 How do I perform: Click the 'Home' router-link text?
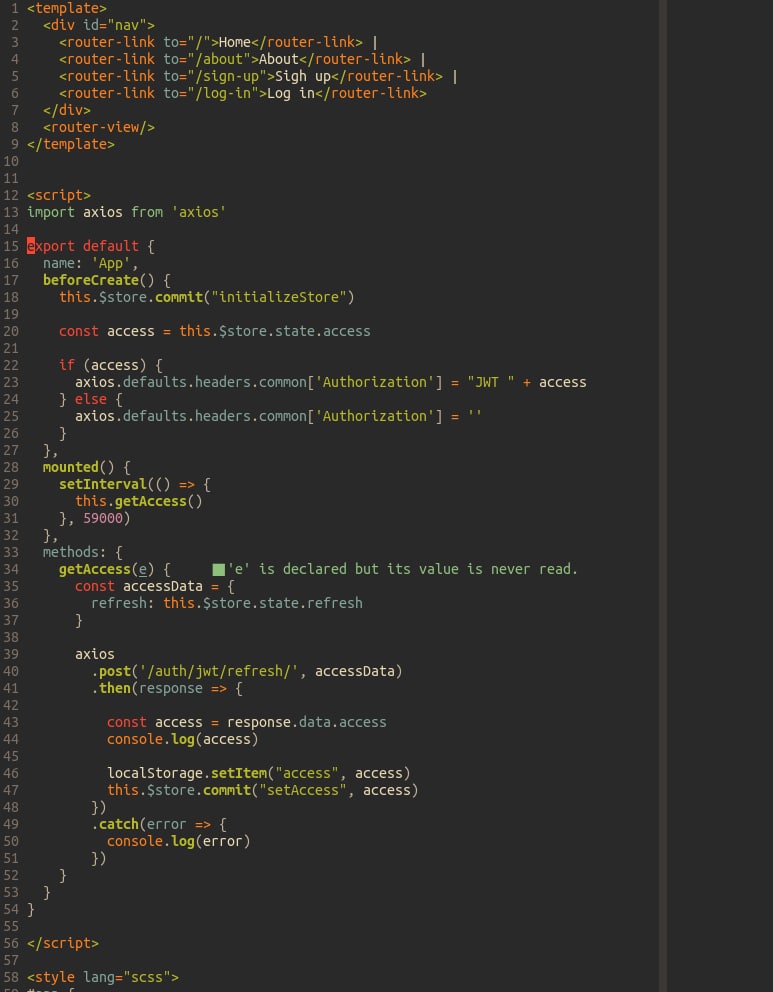pos(235,42)
